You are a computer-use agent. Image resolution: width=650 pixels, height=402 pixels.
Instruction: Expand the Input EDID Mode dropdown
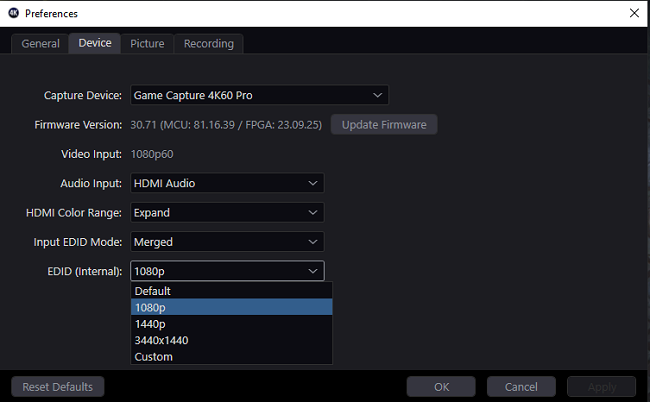pos(227,242)
